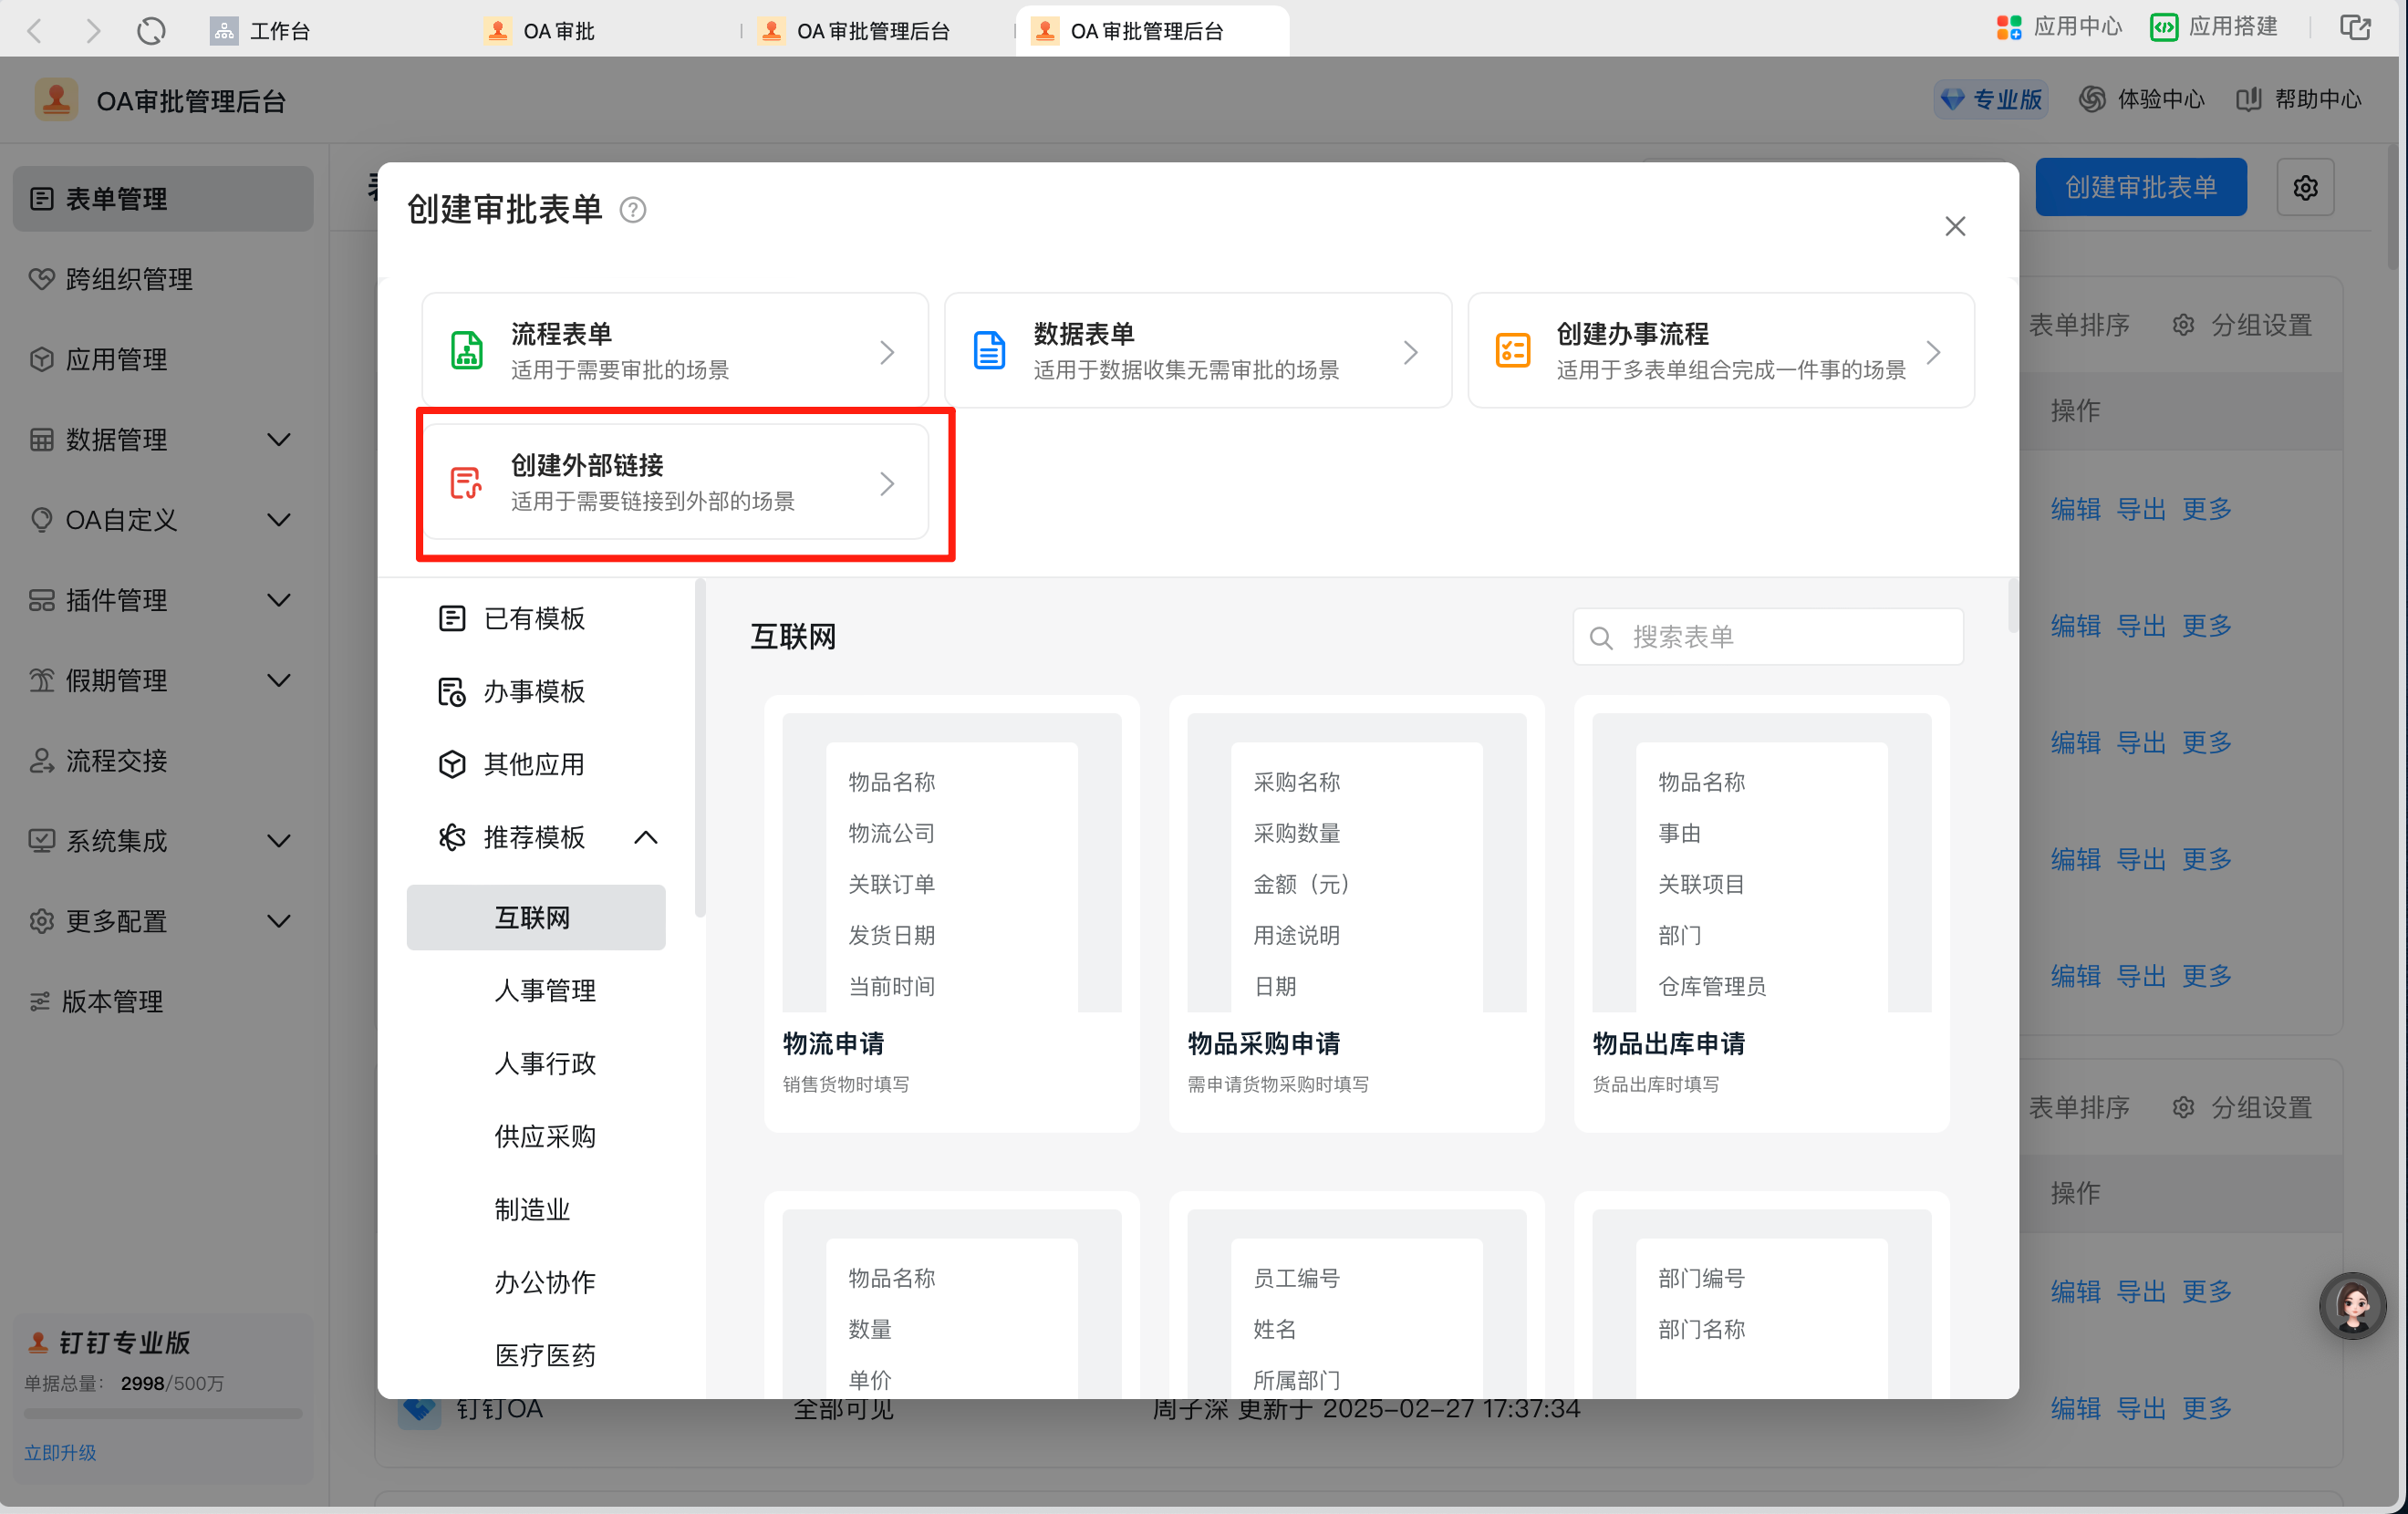Open 体验中心 in the header
The width and height of the screenshot is (2408, 1514).
point(2140,99)
